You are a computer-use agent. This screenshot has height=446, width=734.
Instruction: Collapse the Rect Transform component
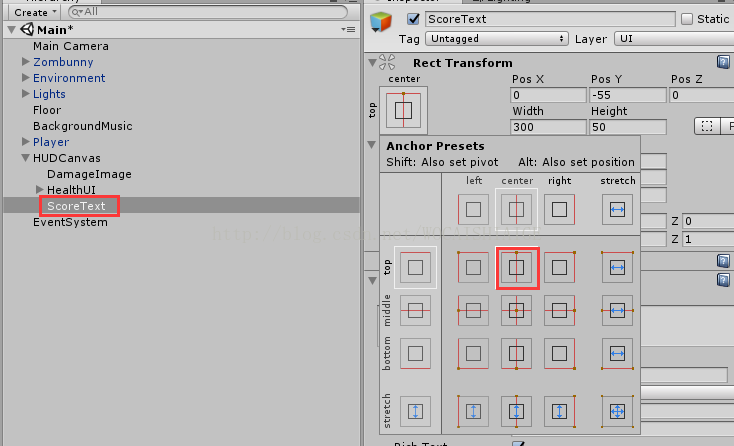tap(373, 62)
